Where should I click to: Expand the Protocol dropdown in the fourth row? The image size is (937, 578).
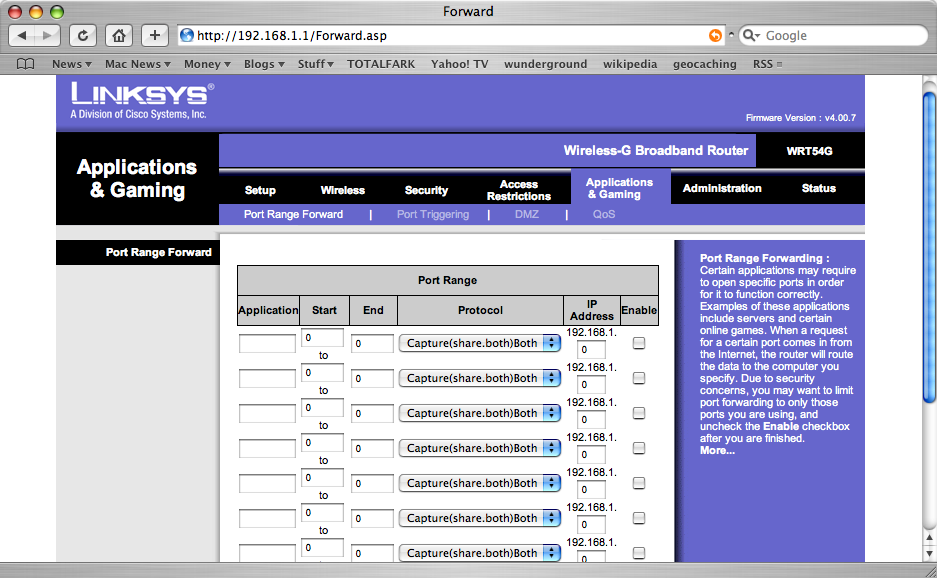click(479, 448)
